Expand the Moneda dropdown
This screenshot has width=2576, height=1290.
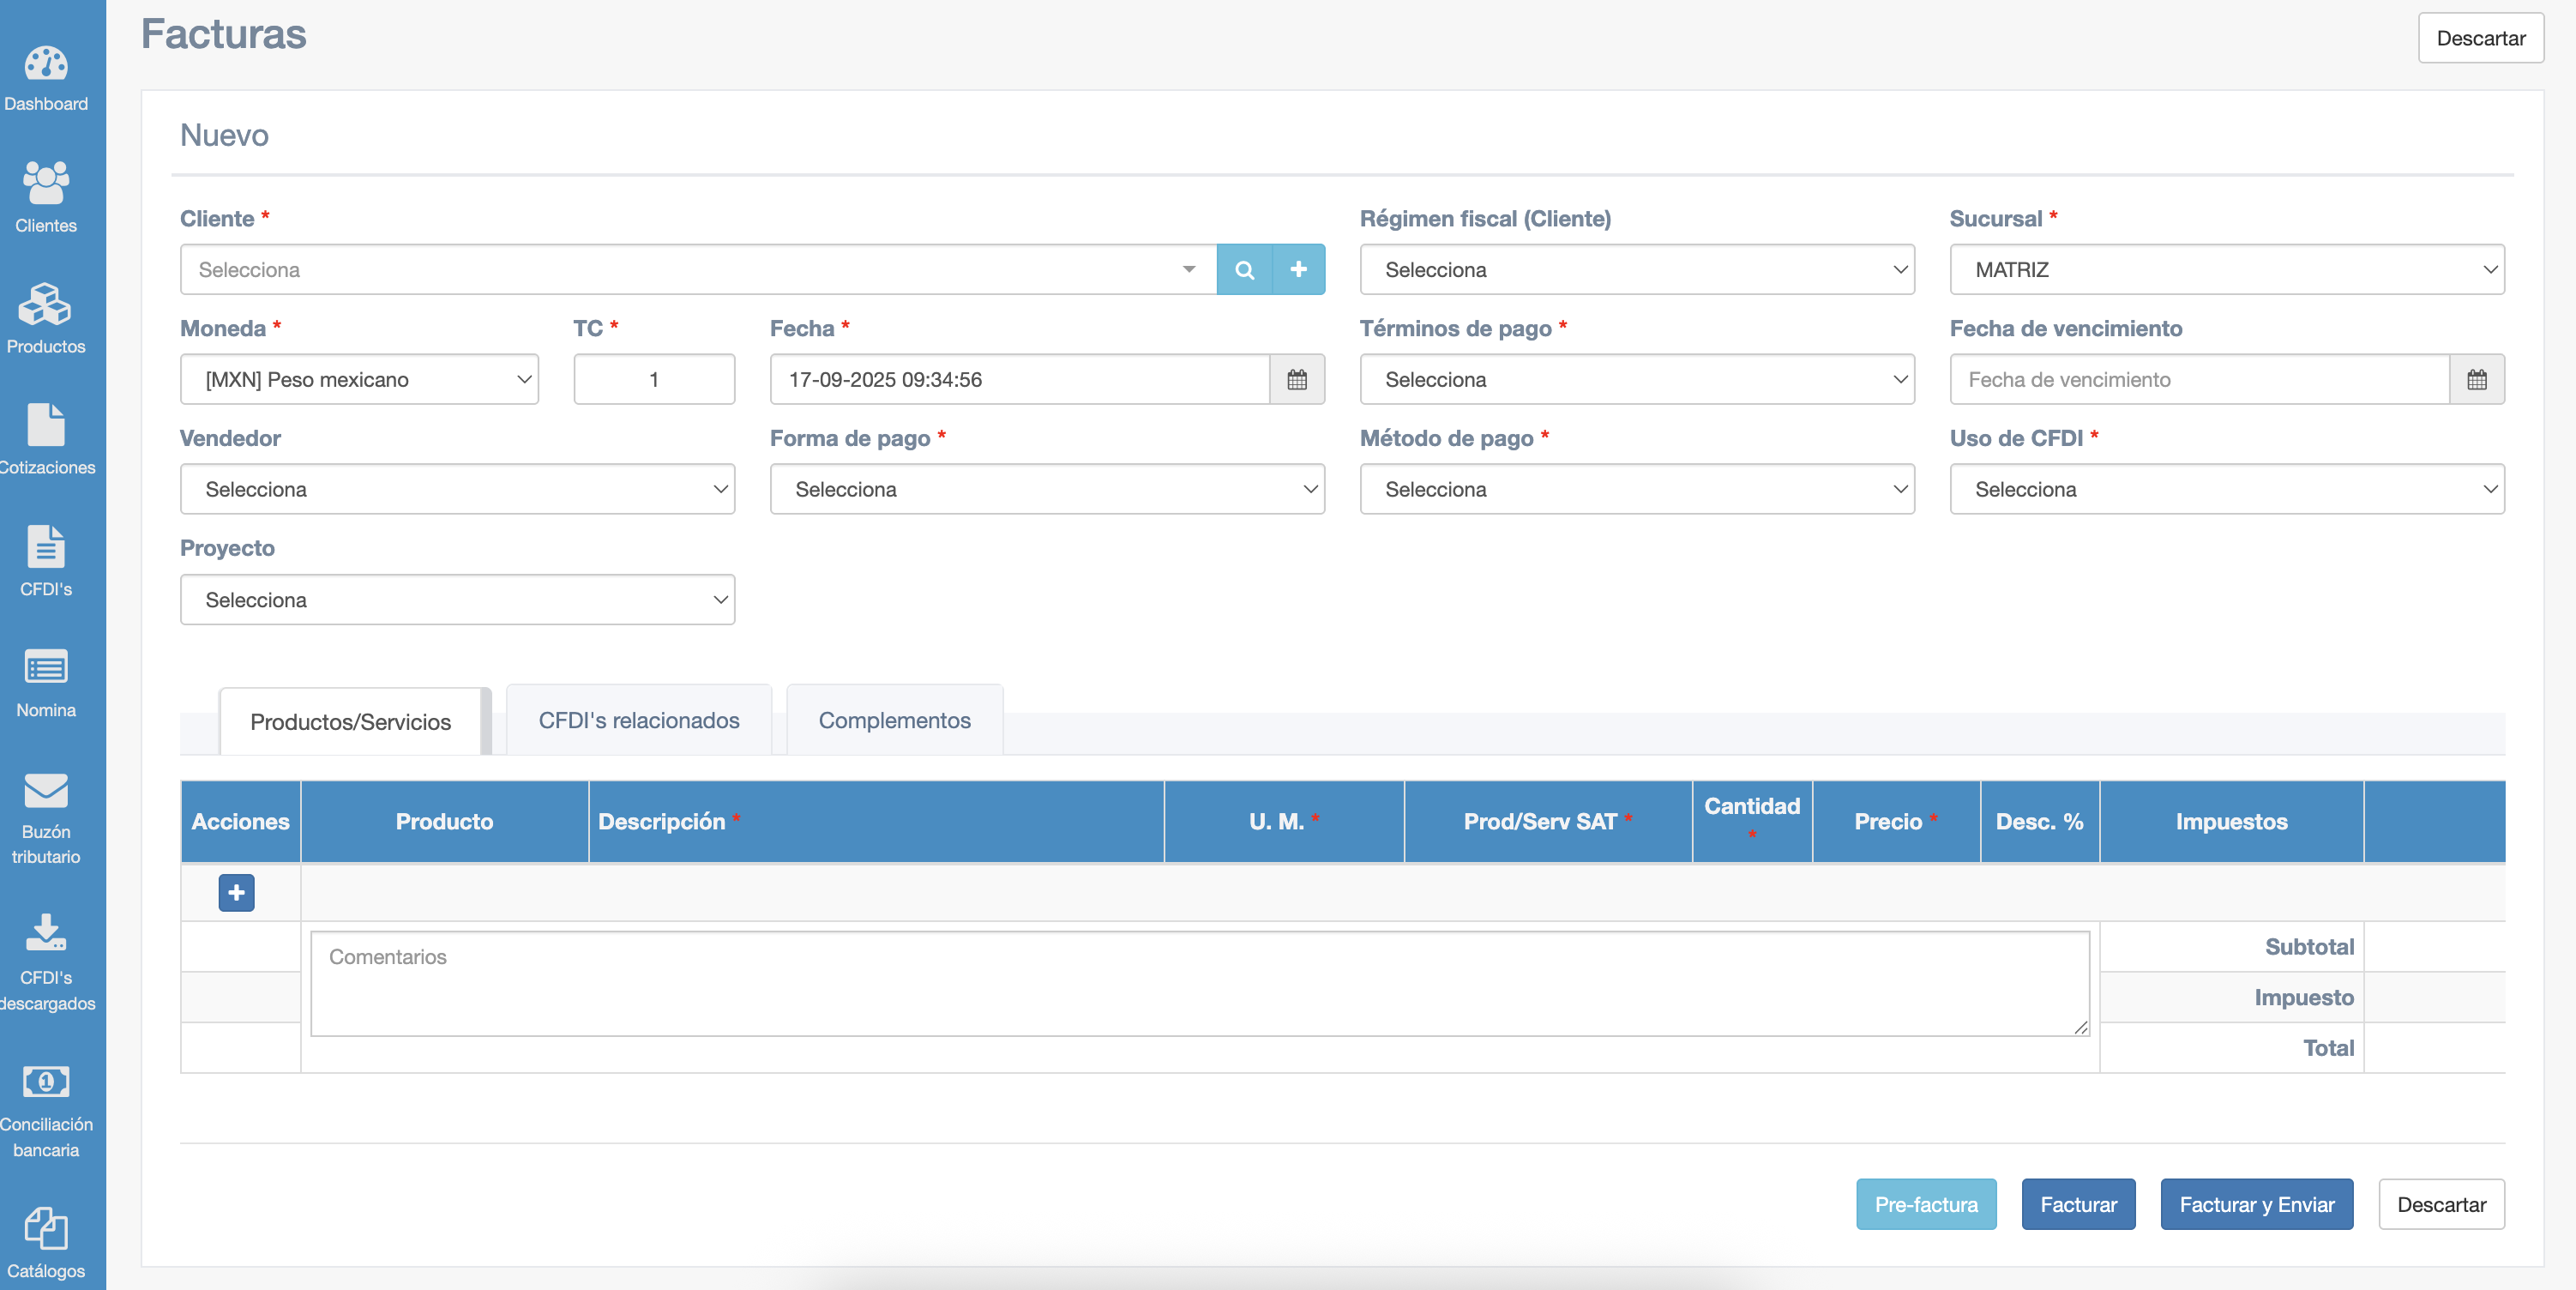tap(359, 380)
